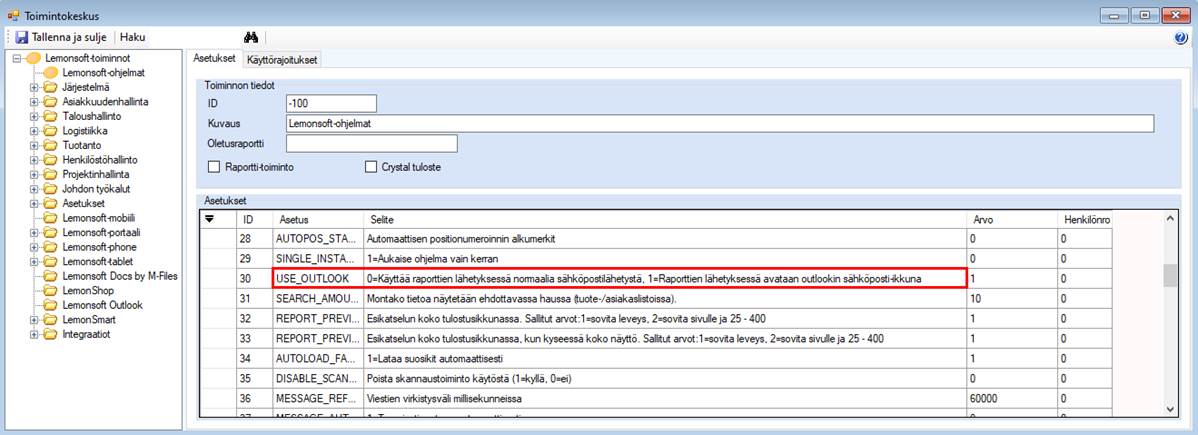Click the ID input field

tap(331, 103)
